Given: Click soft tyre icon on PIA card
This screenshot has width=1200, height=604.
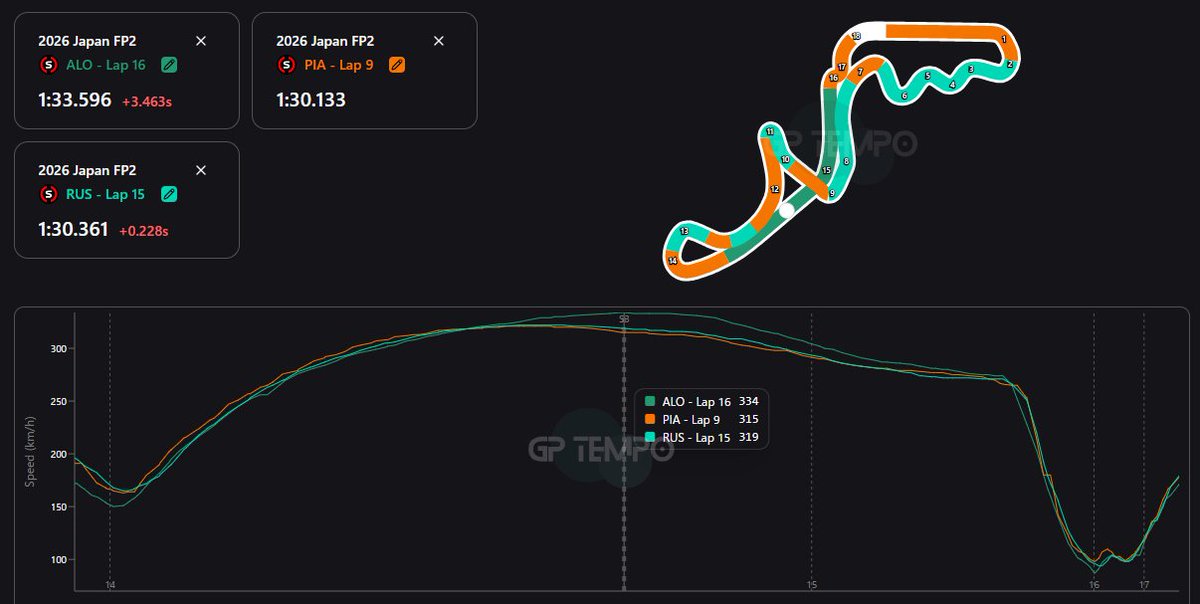Looking at the screenshot, I should (285, 65).
